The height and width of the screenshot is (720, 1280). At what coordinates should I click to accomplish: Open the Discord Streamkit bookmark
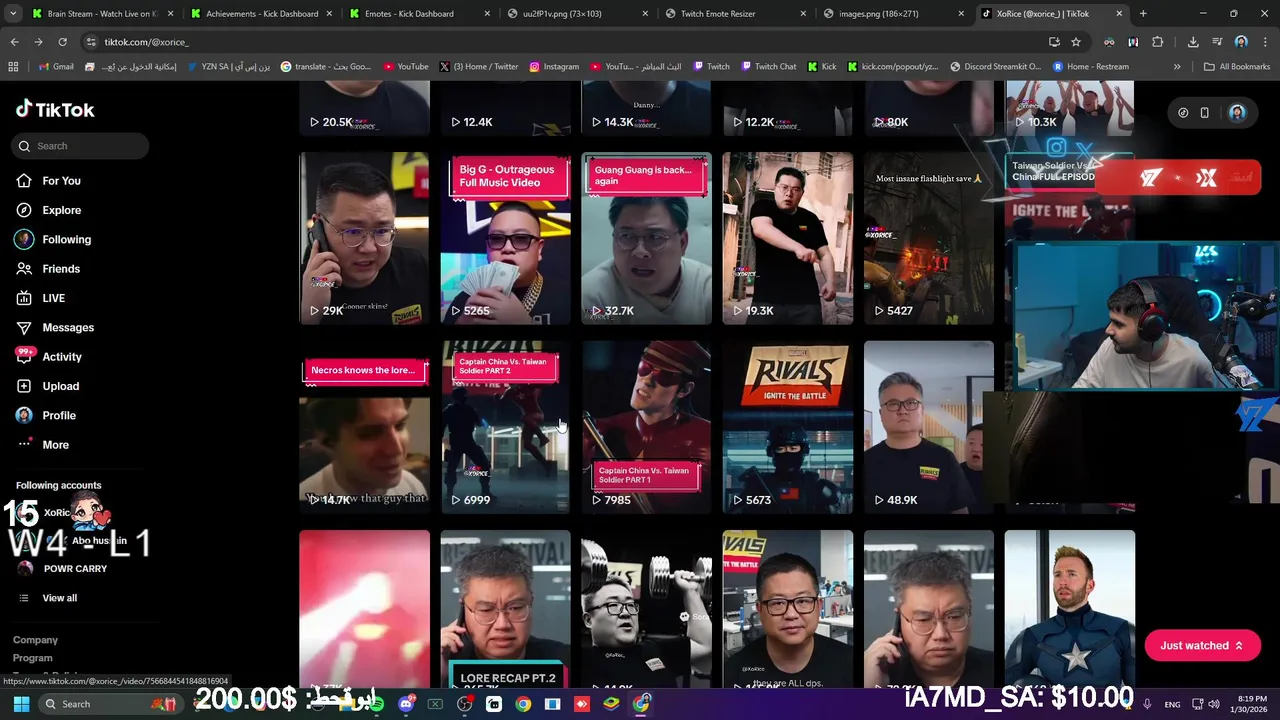tap(995, 67)
